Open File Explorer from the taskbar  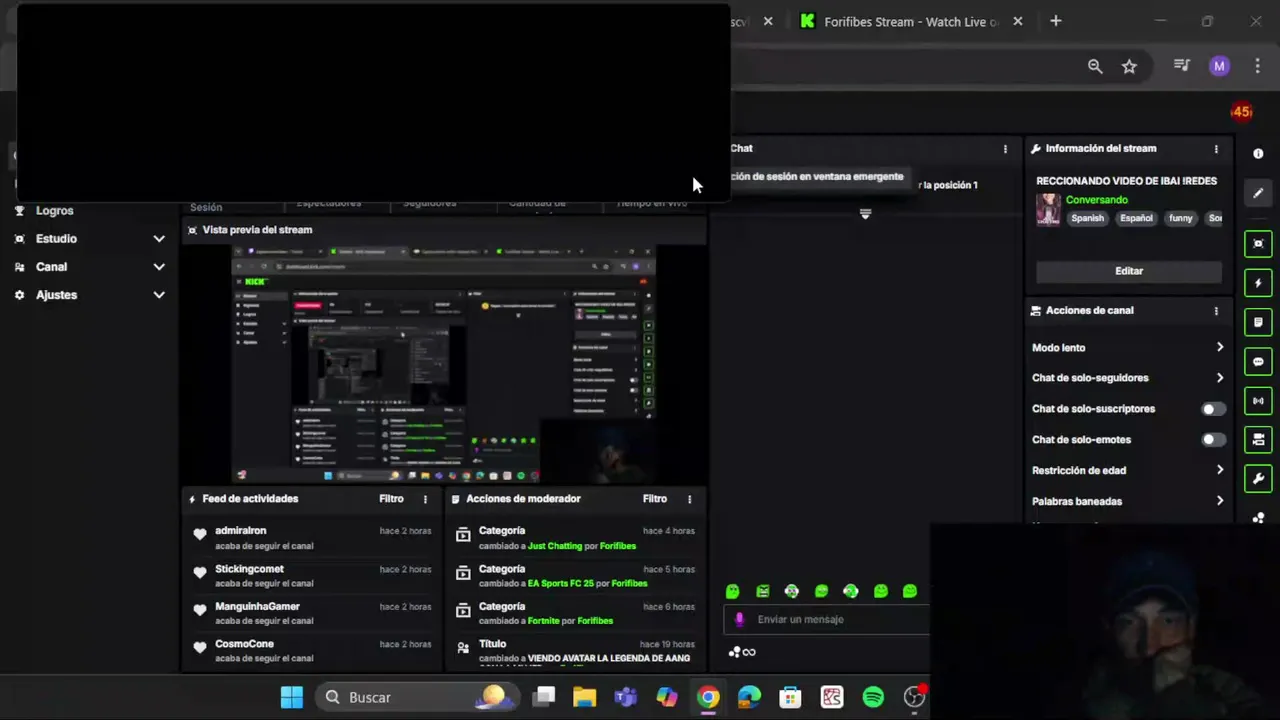click(585, 697)
